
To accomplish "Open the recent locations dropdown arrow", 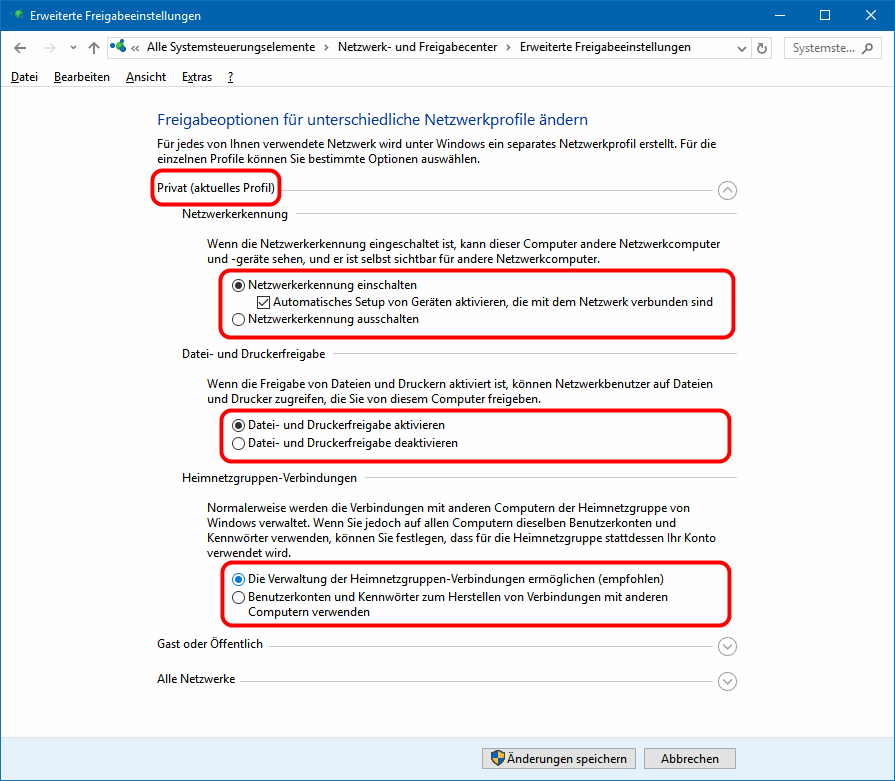I will (73, 48).
